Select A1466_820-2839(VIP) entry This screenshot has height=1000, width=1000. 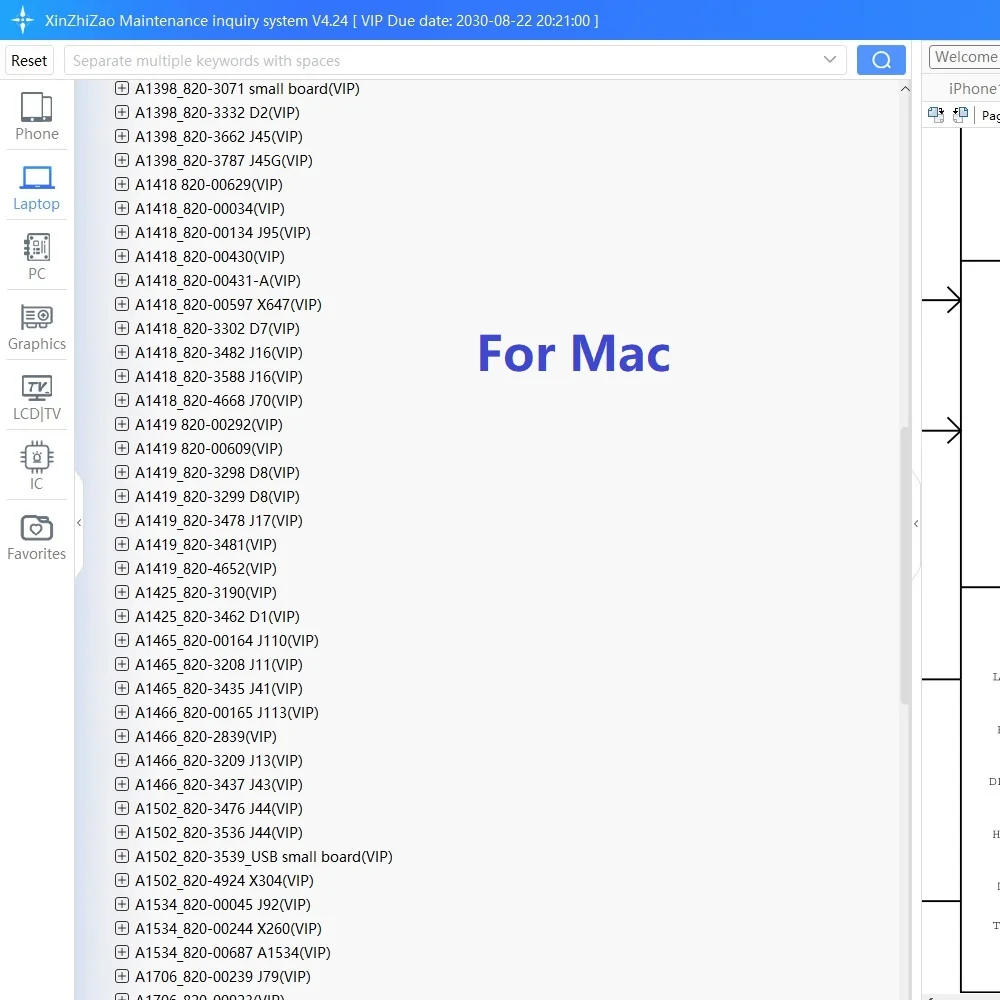click(x=205, y=737)
